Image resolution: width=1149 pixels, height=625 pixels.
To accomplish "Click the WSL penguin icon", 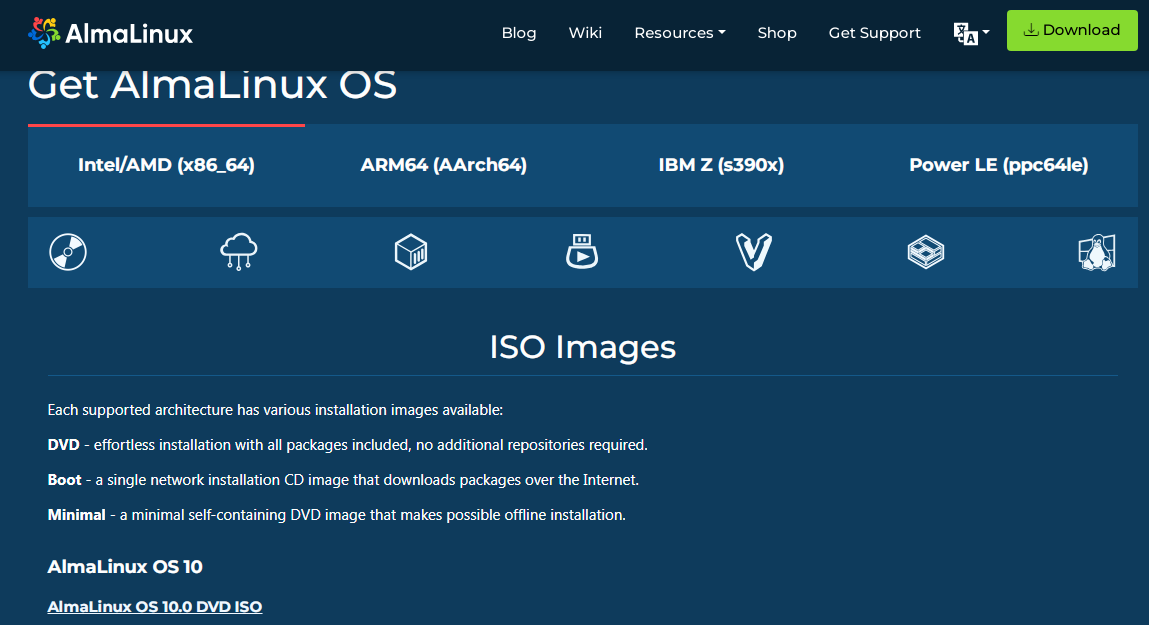I will coord(1096,252).
